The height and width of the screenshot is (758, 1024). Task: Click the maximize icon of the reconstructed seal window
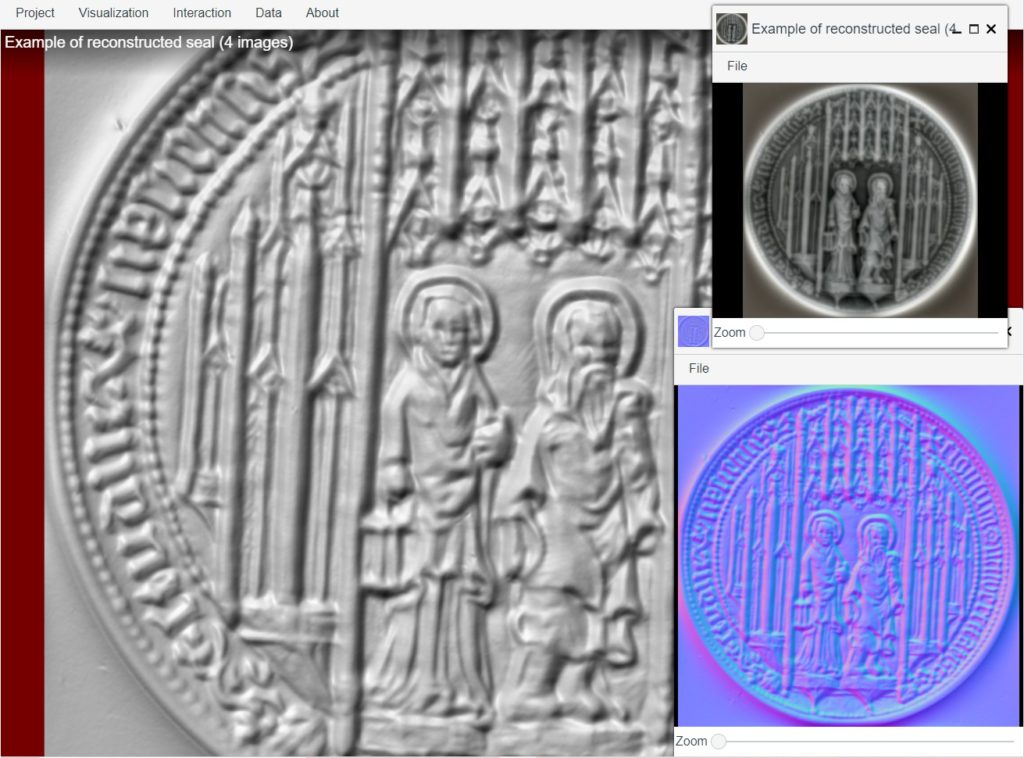[973, 28]
